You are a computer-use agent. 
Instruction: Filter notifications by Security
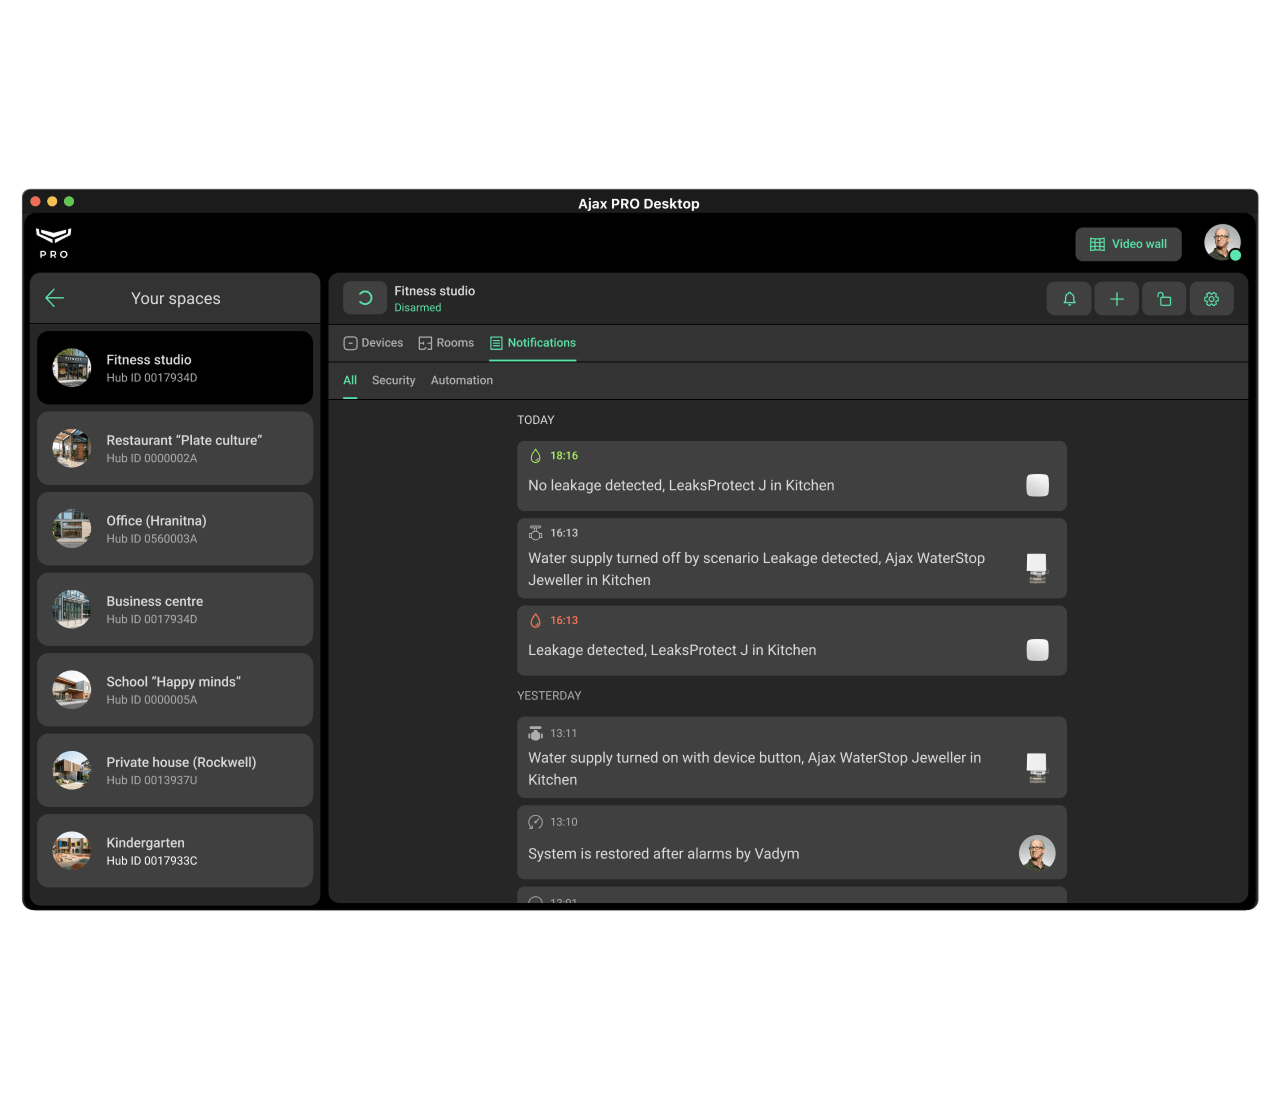tap(393, 380)
